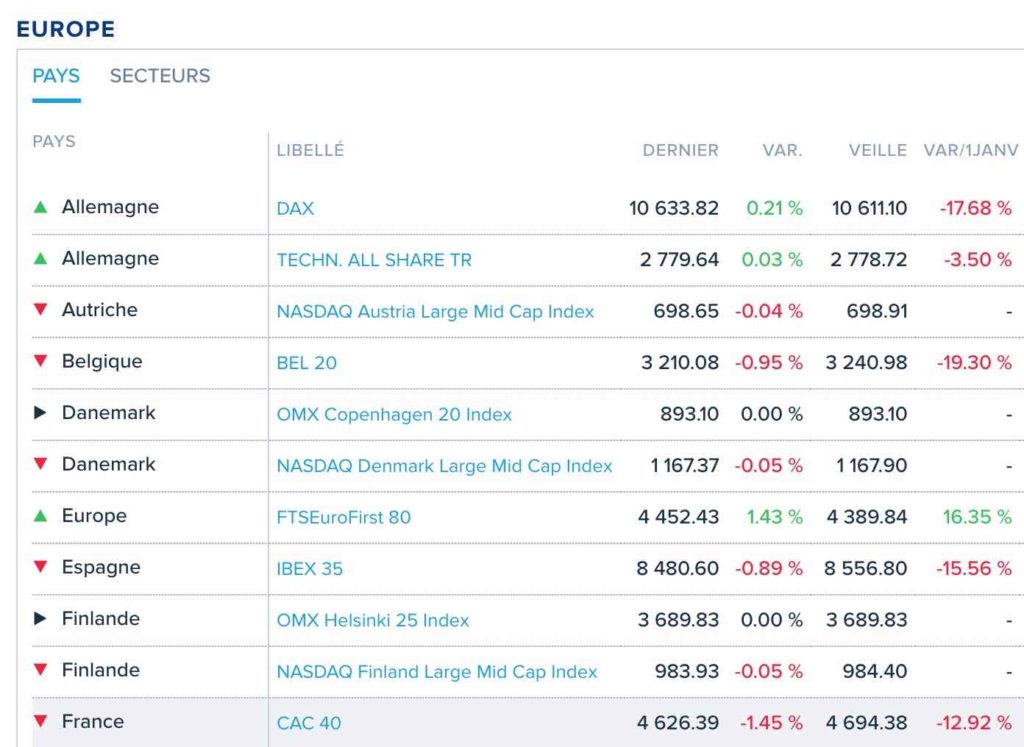Click the -0.95 % variation for BEL 20
The image size is (1024, 747).
[769, 362]
